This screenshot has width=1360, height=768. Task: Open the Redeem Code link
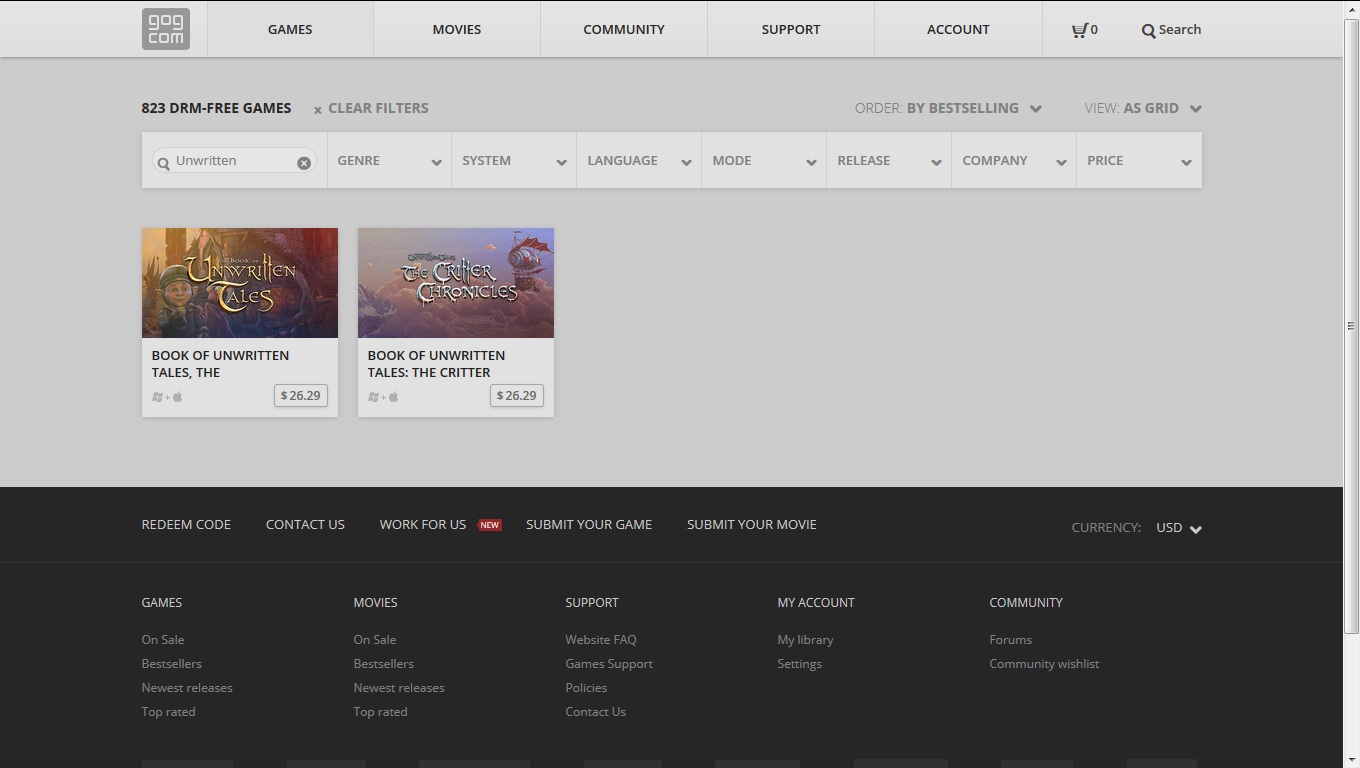click(x=186, y=524)
